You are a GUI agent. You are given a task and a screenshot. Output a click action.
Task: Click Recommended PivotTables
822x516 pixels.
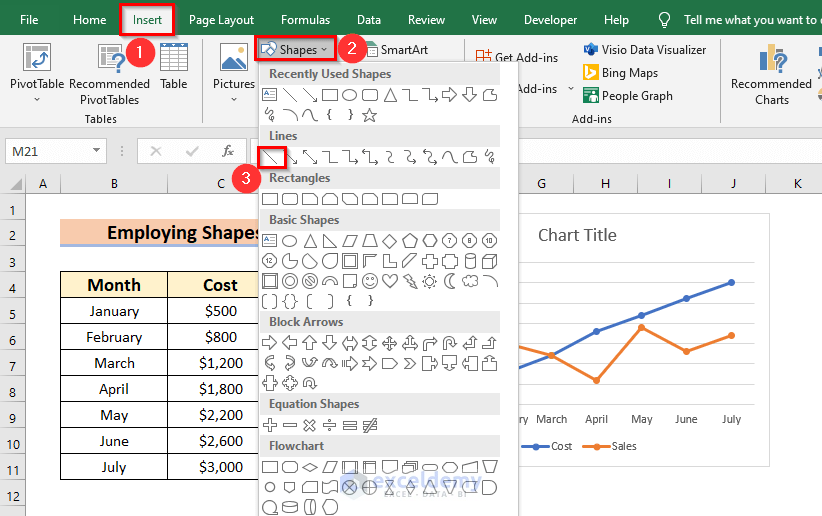coord(110,74)
